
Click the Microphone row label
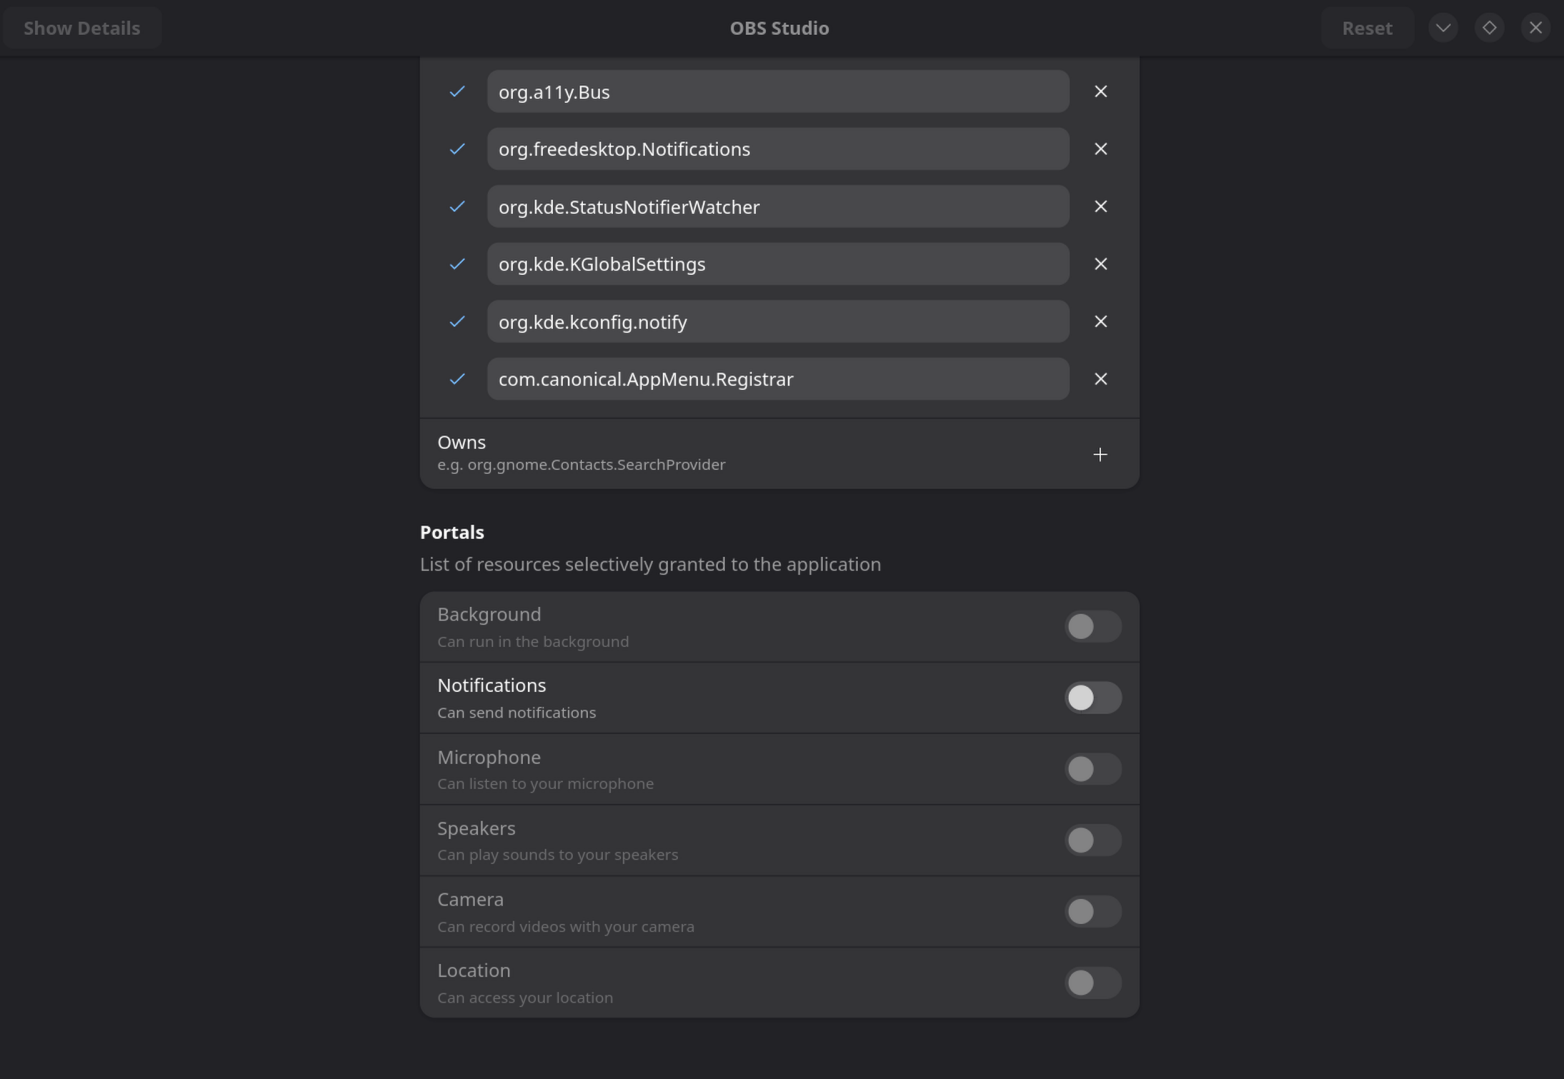coord(489,757)
